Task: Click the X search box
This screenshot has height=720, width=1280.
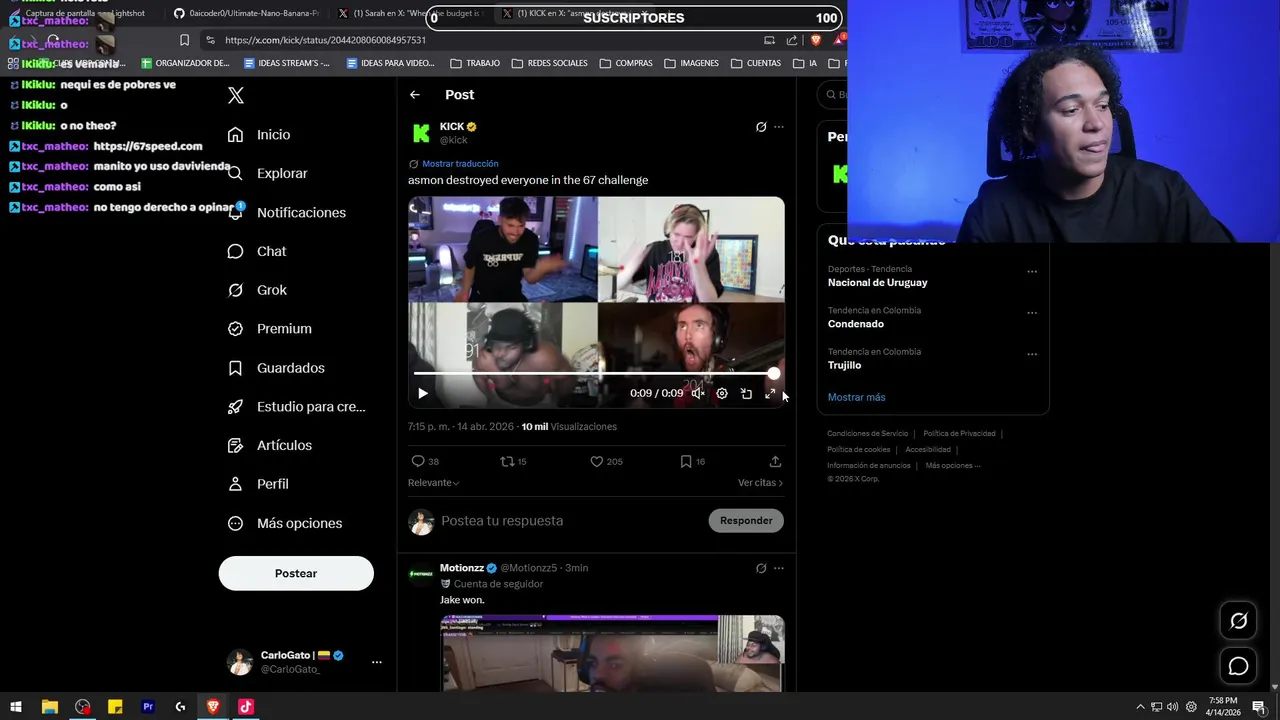Action: coord(833,95)
